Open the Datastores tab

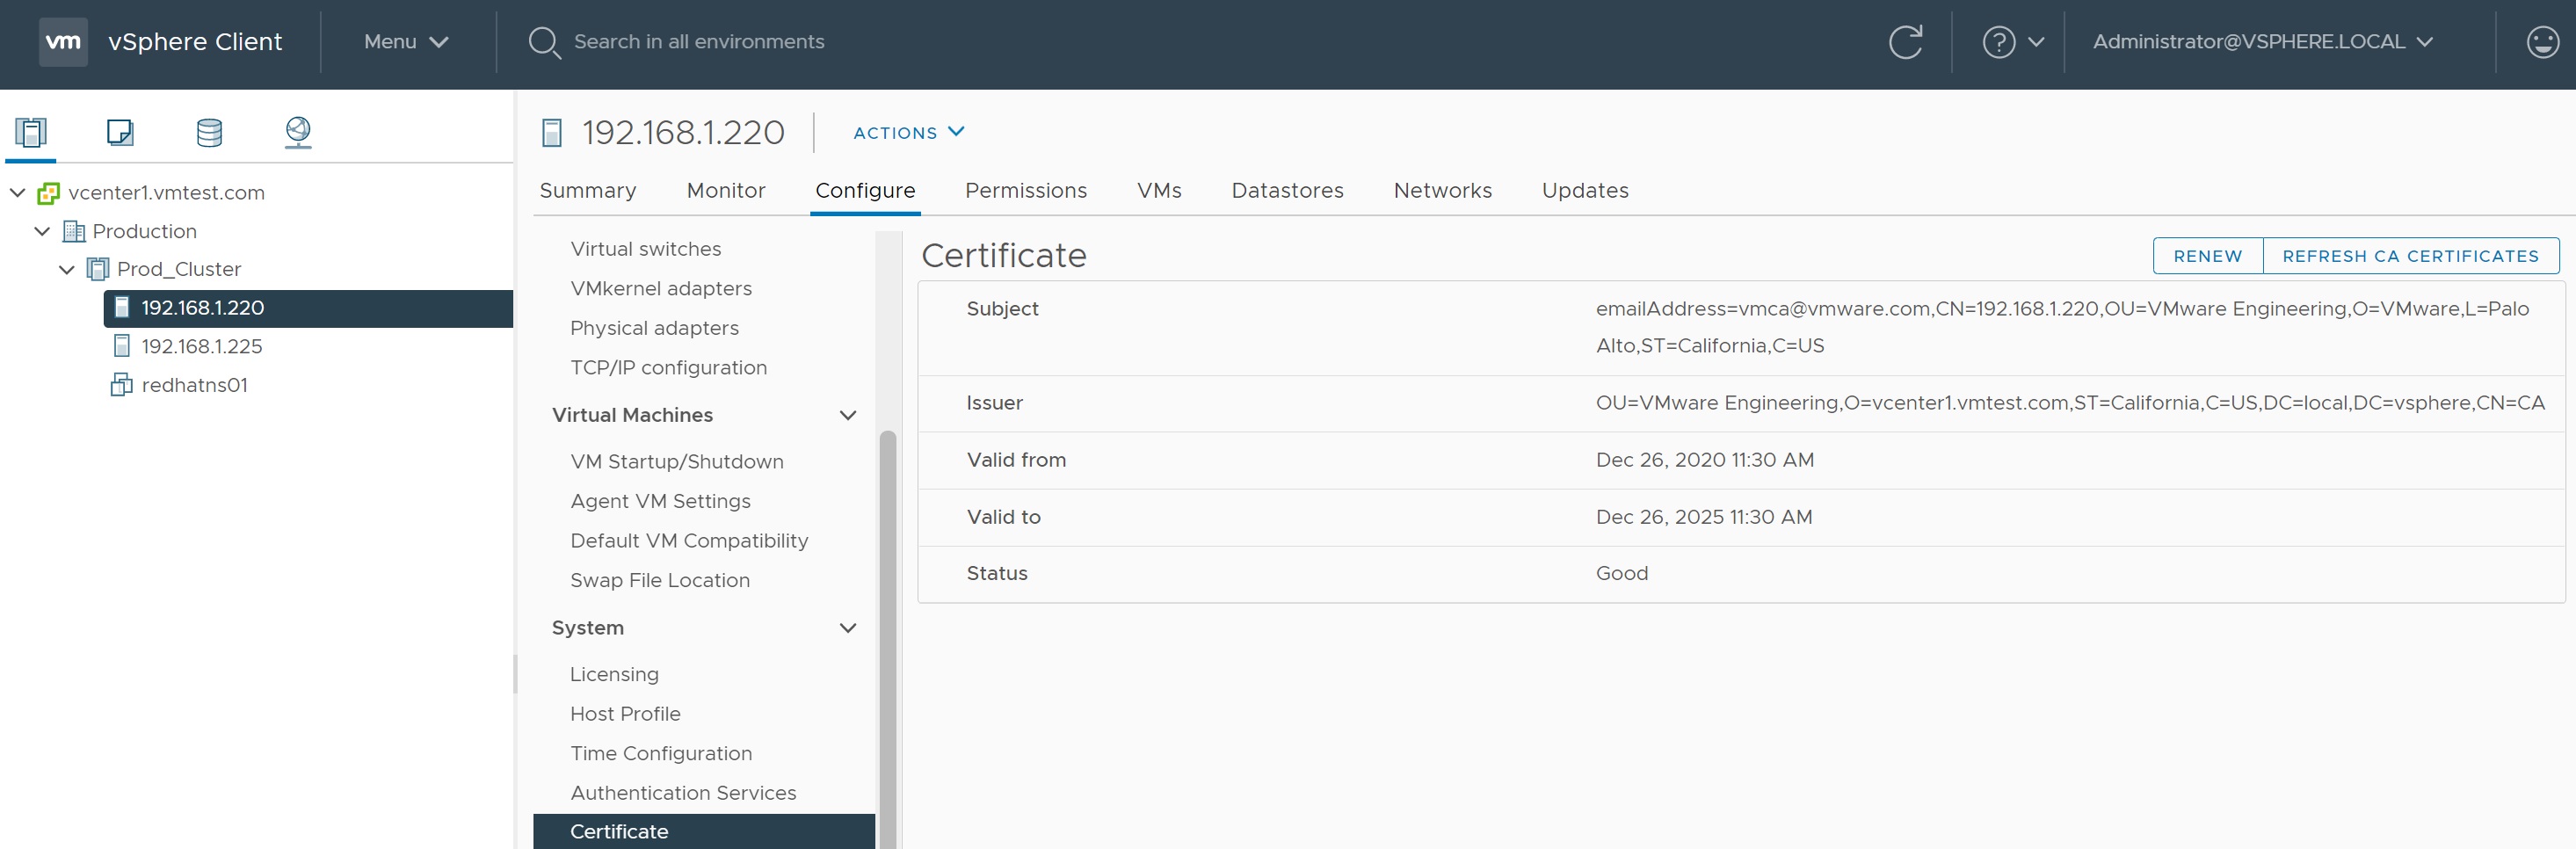coord(1286,190)
